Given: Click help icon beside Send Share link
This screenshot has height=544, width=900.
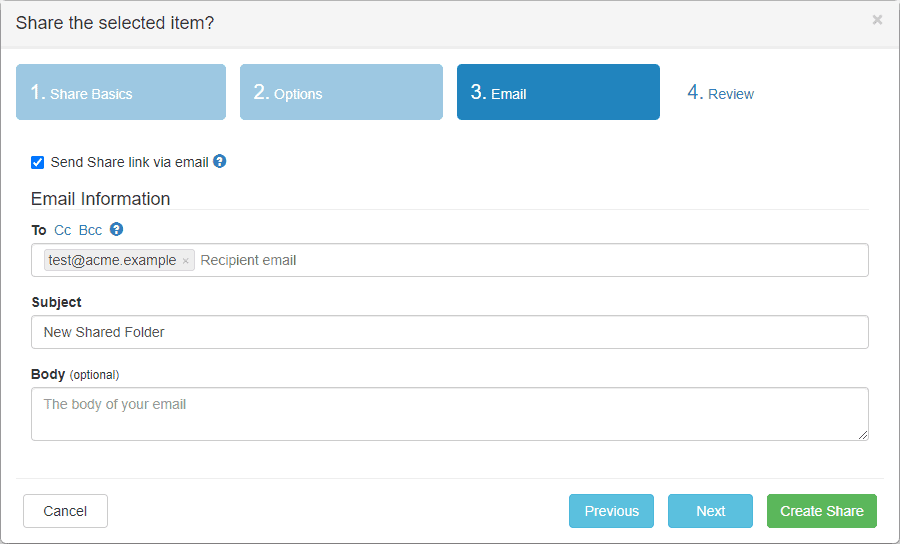Looking at the screenshot, I should (220, 161).
